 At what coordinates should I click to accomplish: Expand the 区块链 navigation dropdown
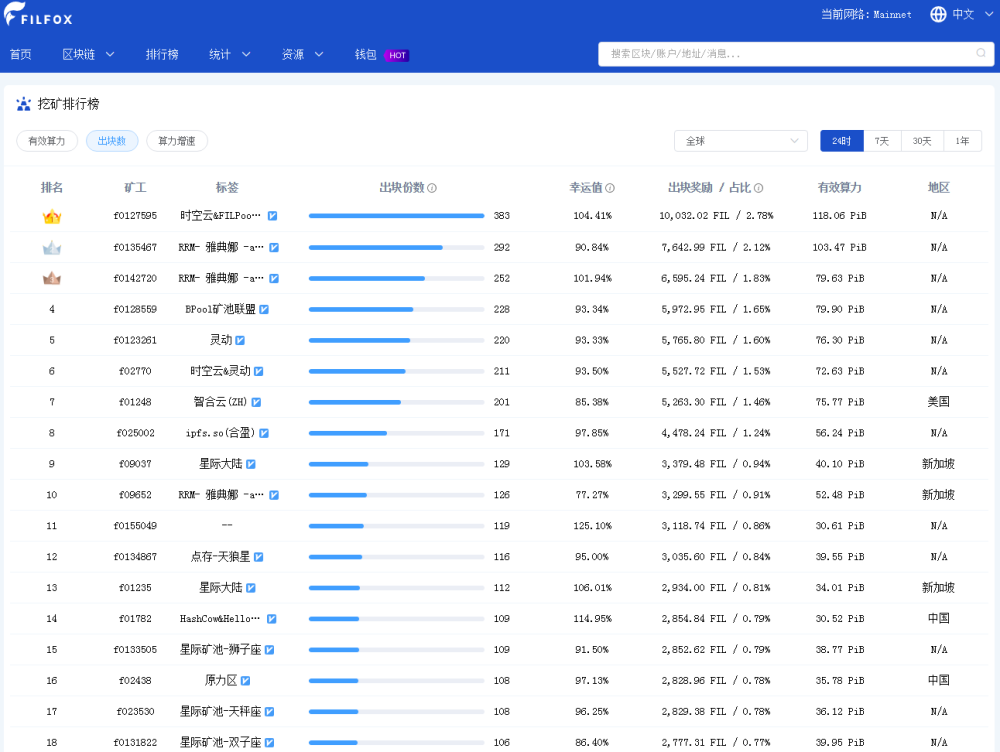tap(87, 54)
